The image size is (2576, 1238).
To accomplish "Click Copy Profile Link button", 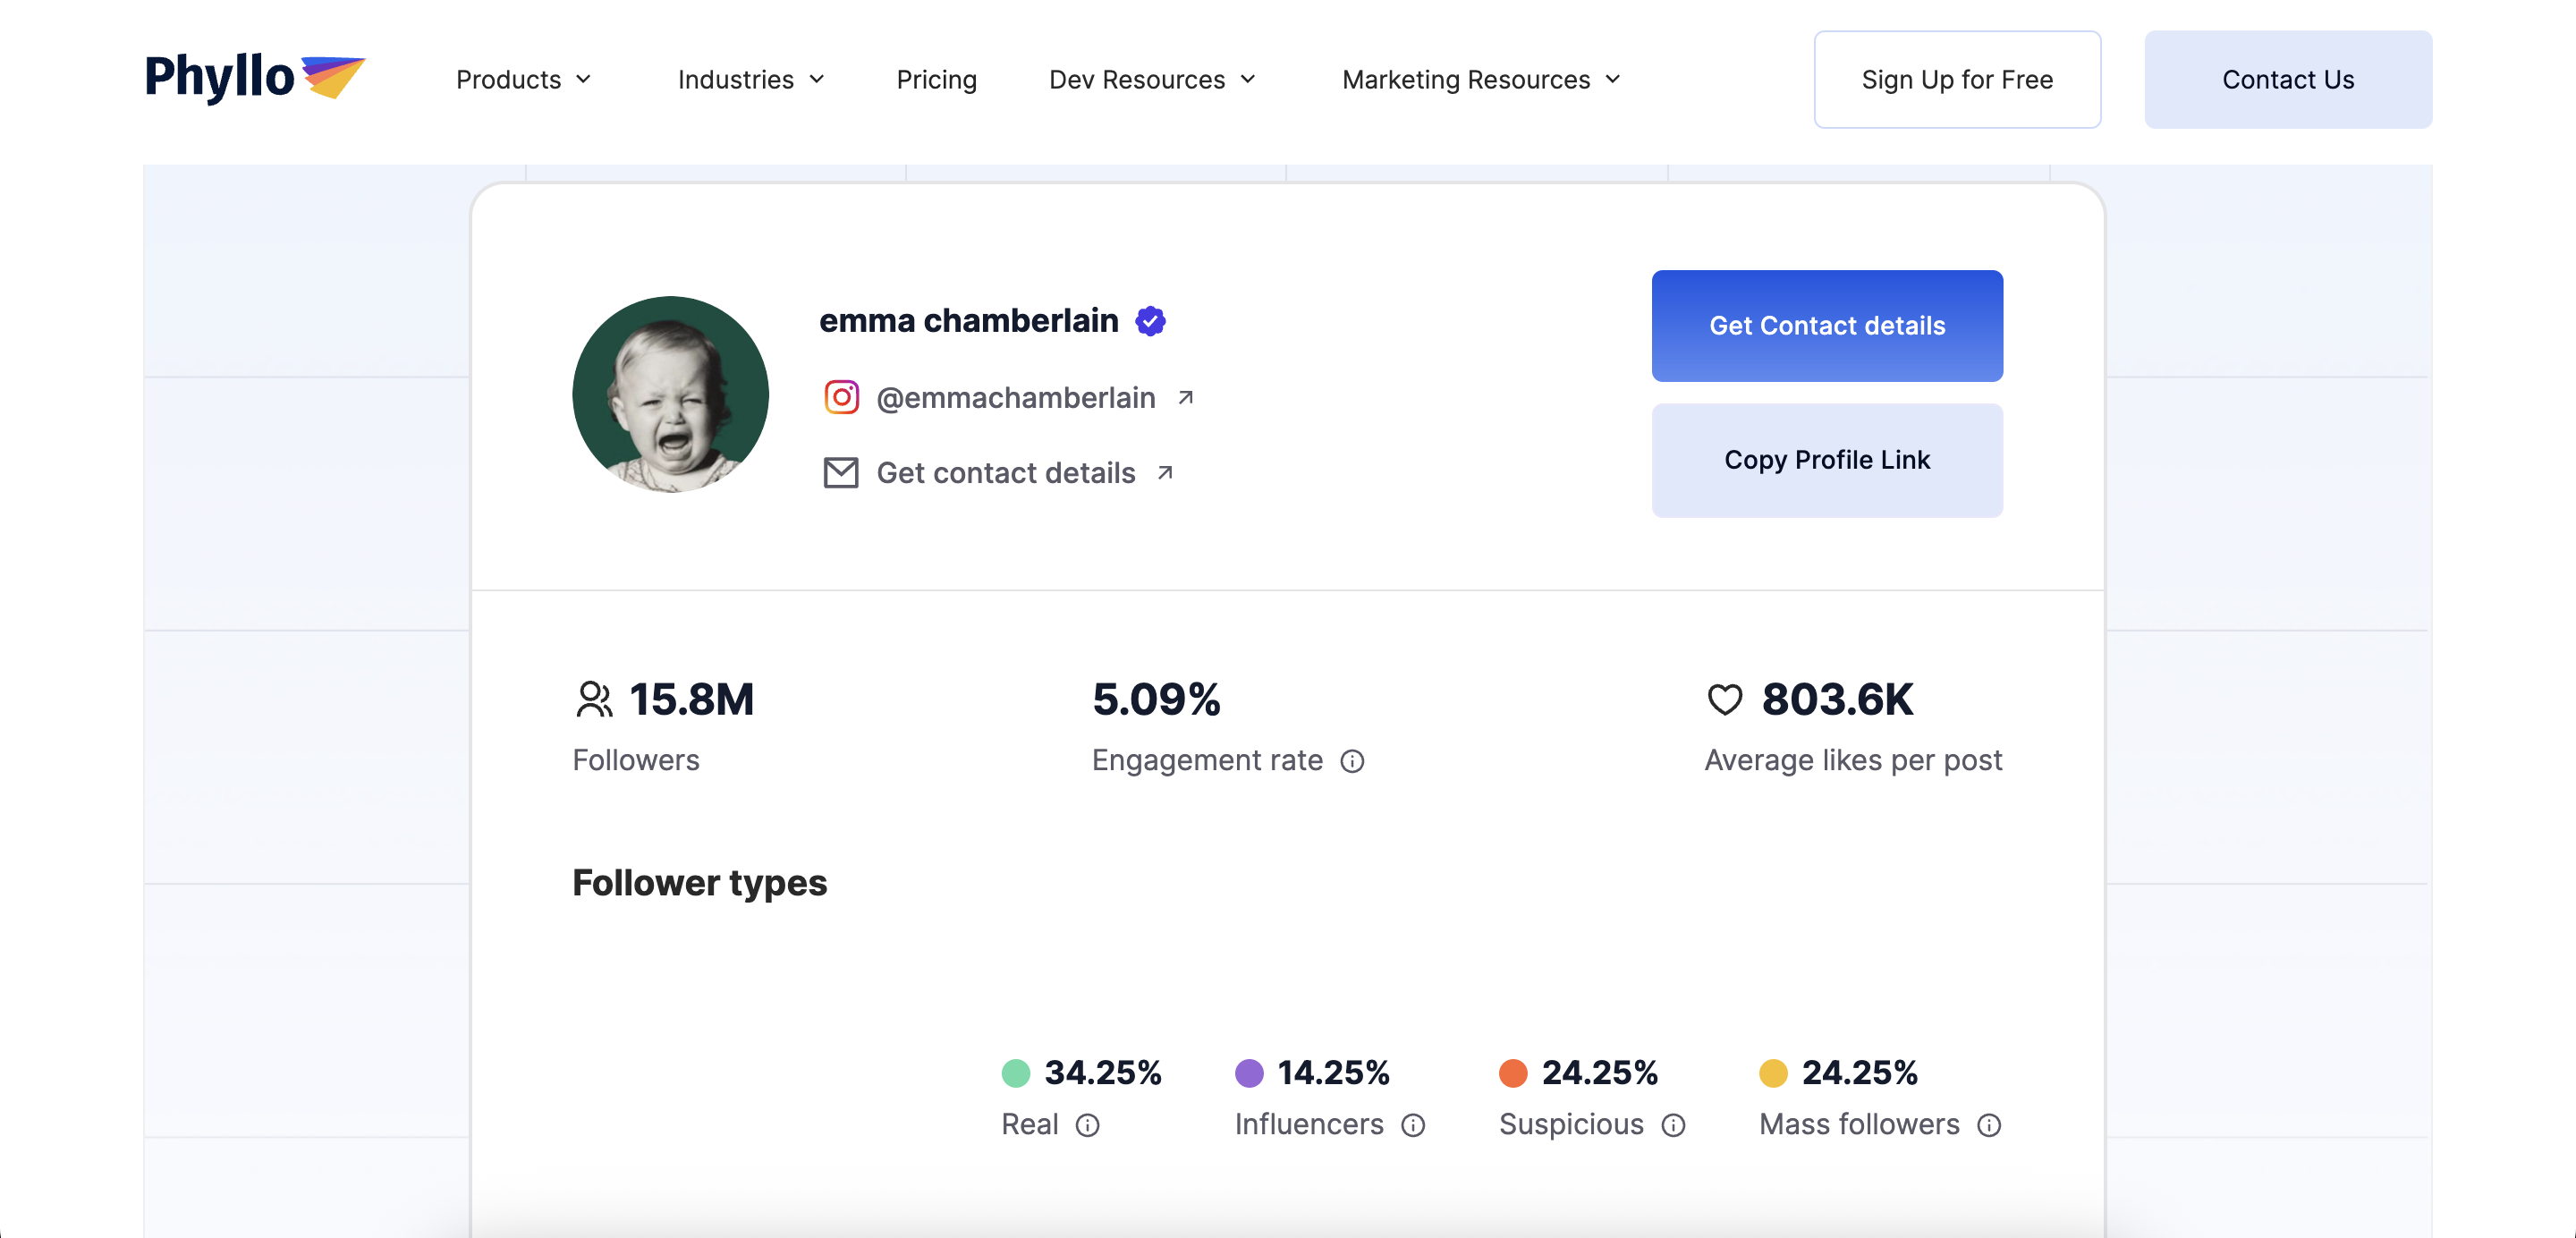I will [x=1826, y=460].
